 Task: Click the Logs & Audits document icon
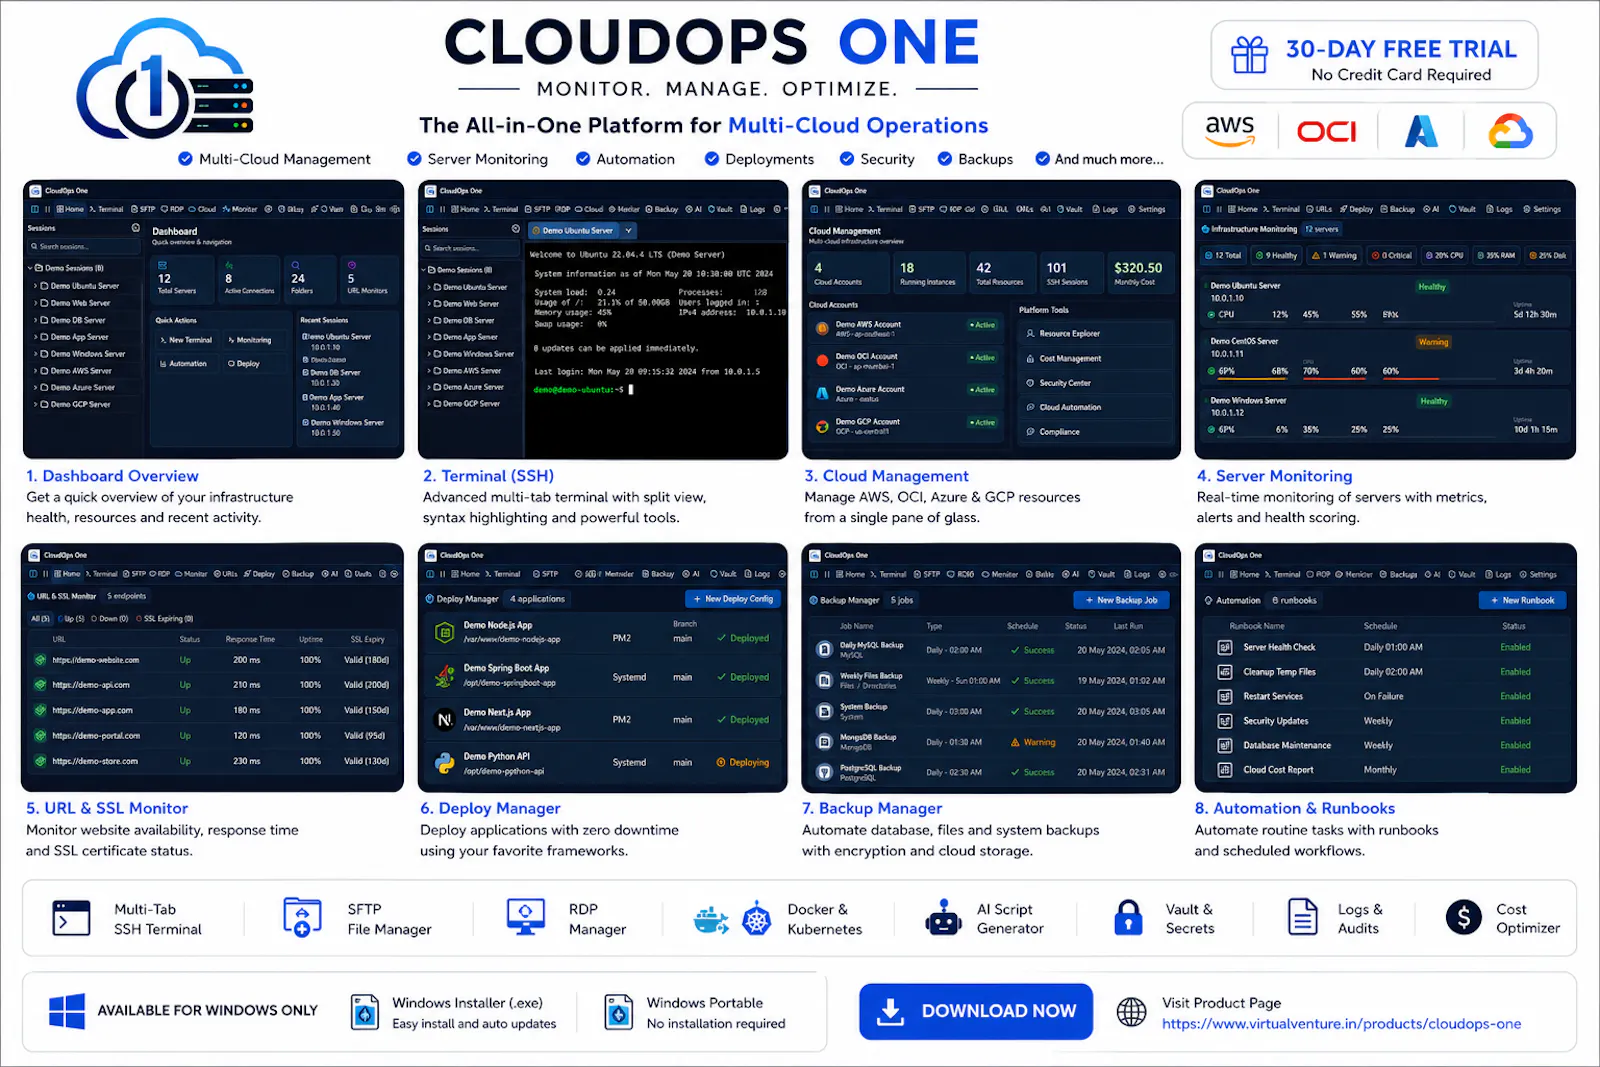pyautogui.click(x=1302, y=917)
